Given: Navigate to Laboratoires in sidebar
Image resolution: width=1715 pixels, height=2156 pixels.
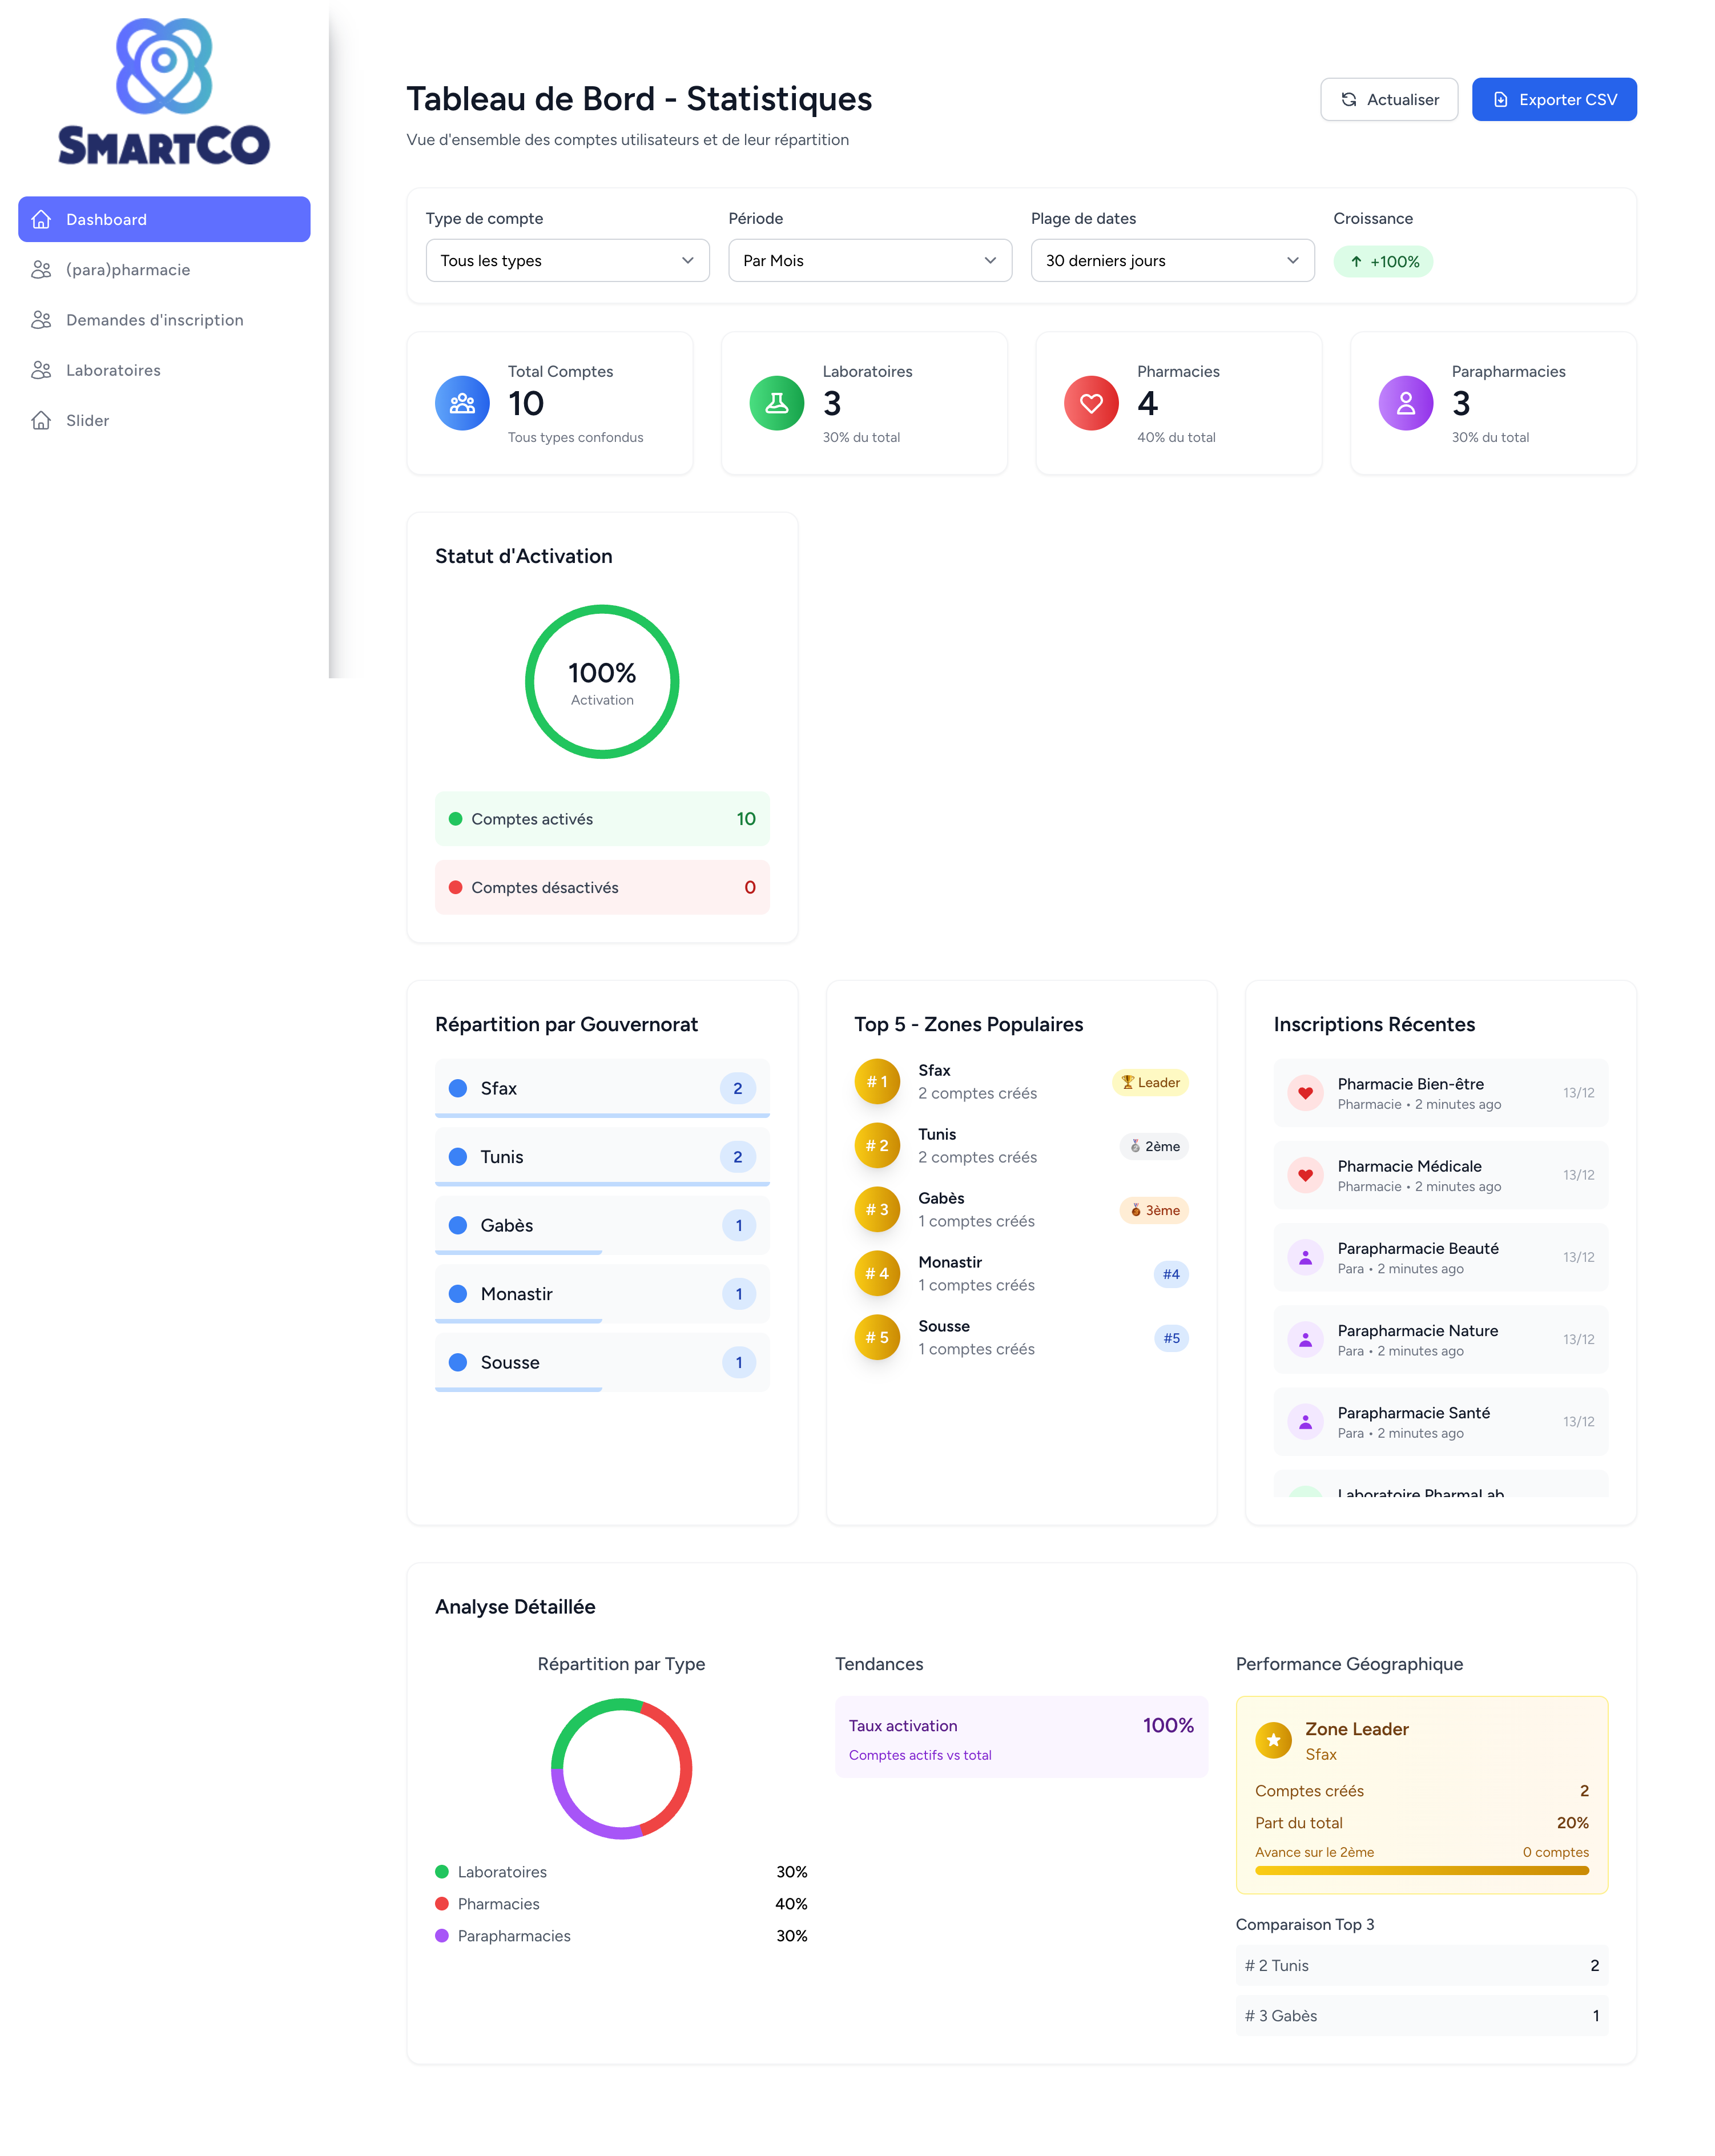Looking at the screenshot, I should coord(164,370).
